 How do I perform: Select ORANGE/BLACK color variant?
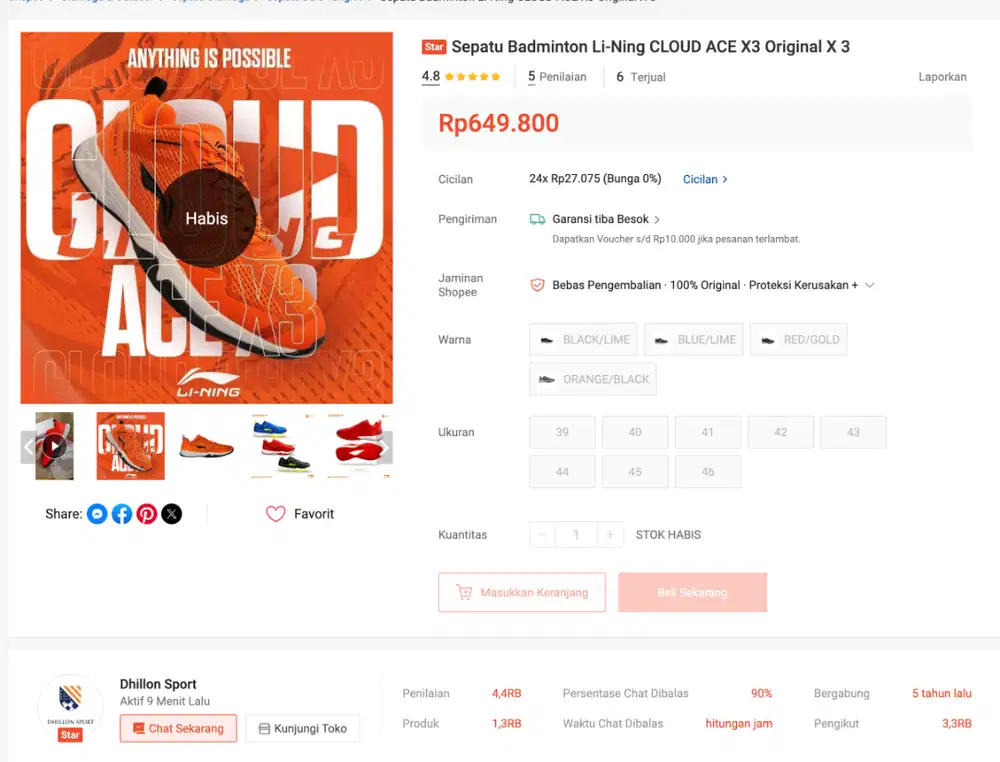pyautogui.click(x=592, y=379)
